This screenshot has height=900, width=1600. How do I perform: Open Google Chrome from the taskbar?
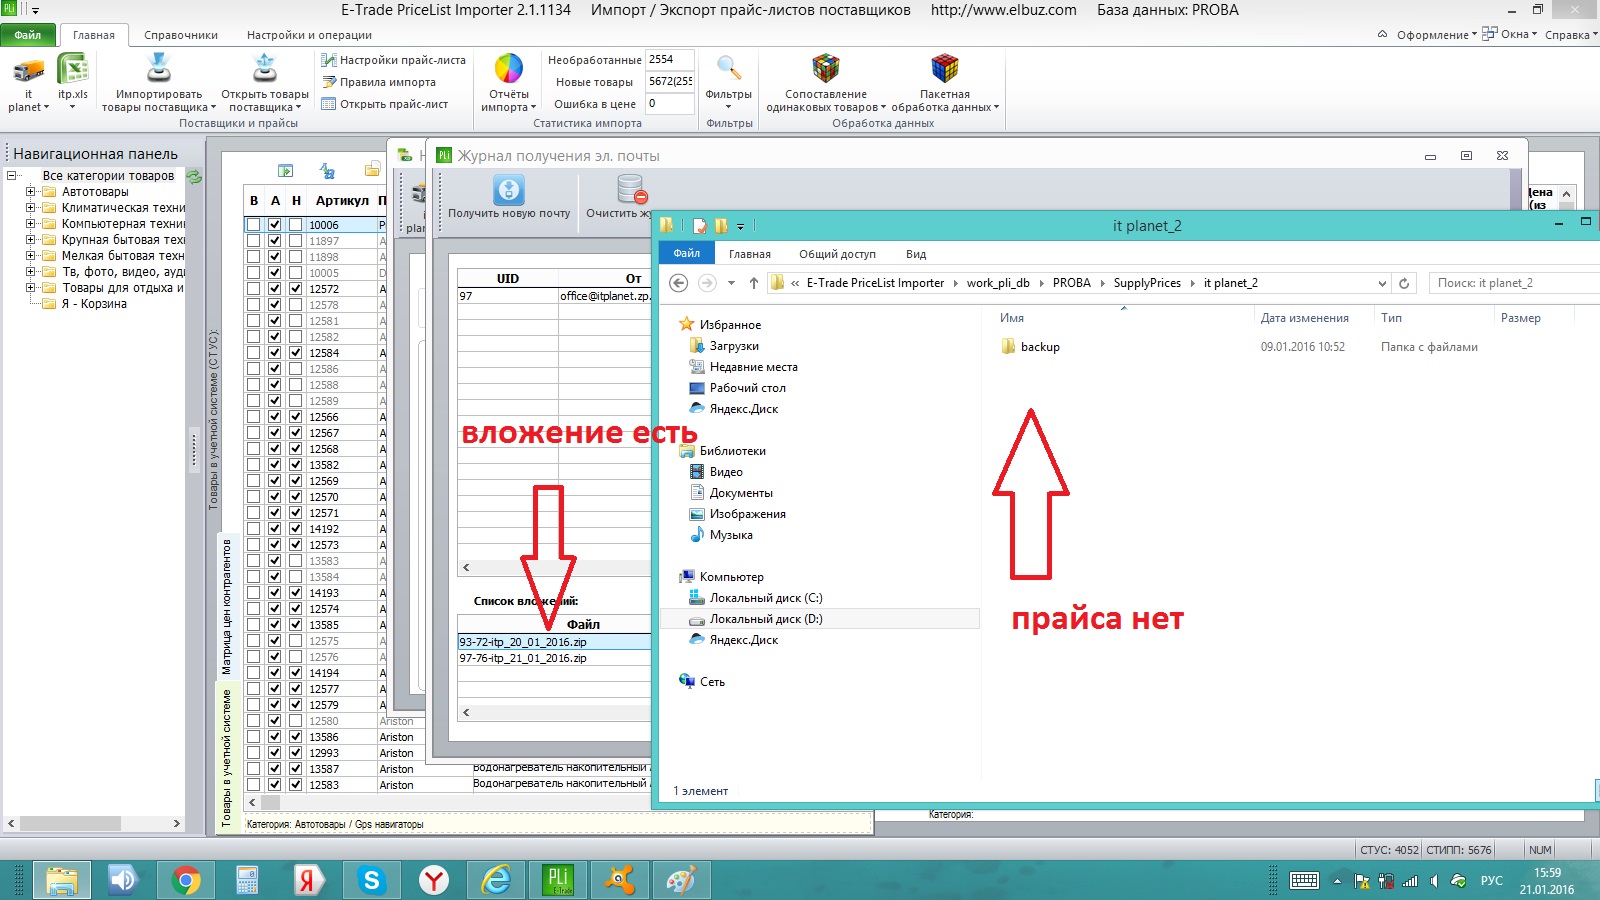185,880
